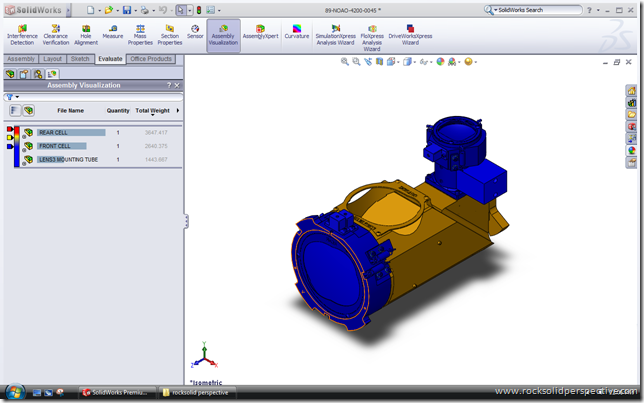This screenshot has height=403, width=644.
Task: Adjust the yellow color slider marker
Action: pos(10,137)
